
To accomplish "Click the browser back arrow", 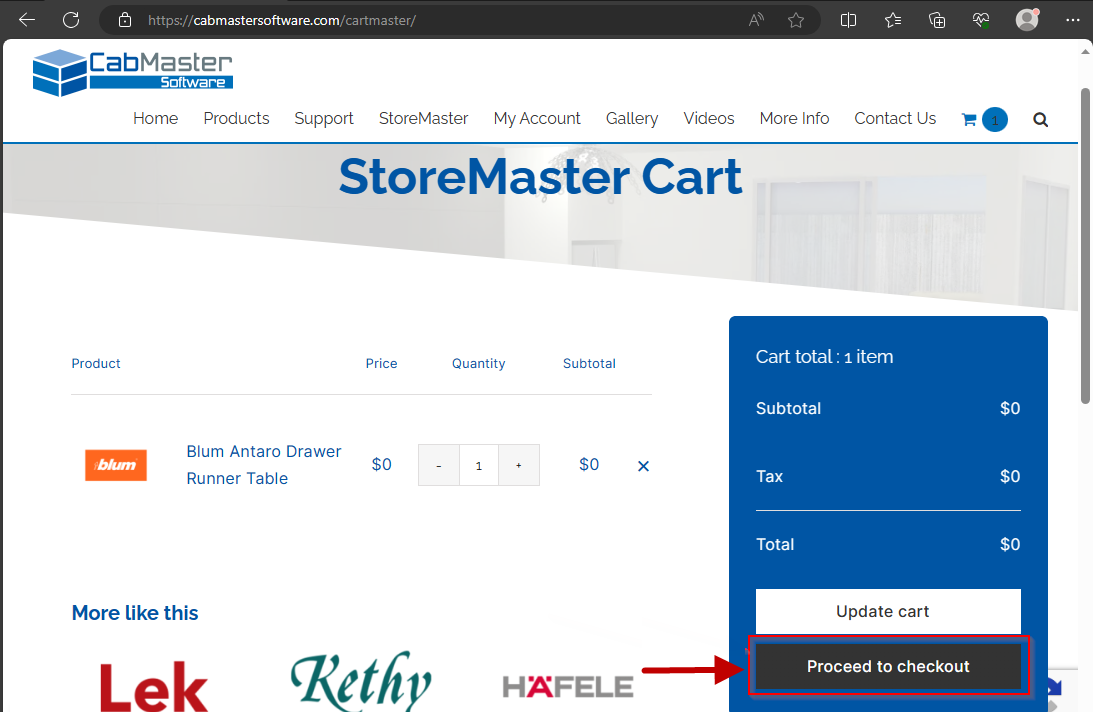I will (26, 19).
